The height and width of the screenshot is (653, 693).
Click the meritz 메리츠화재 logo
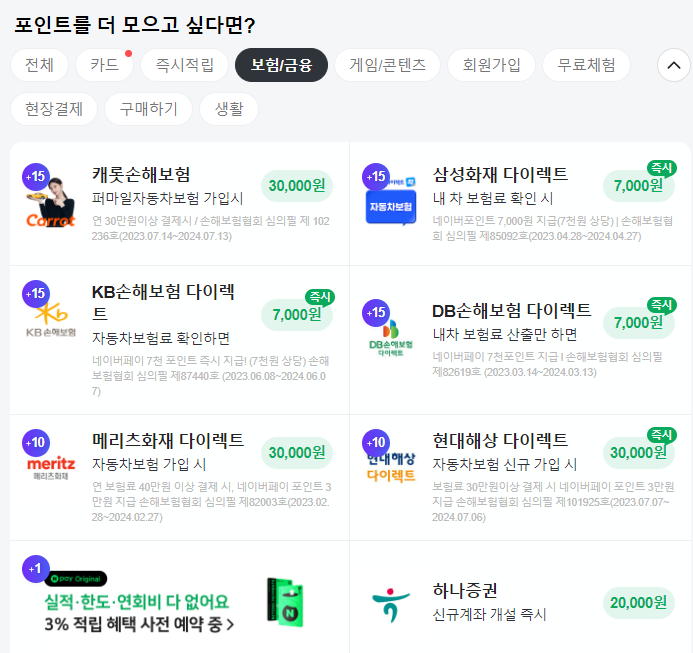pyautogui.click(x=51, y=468)
